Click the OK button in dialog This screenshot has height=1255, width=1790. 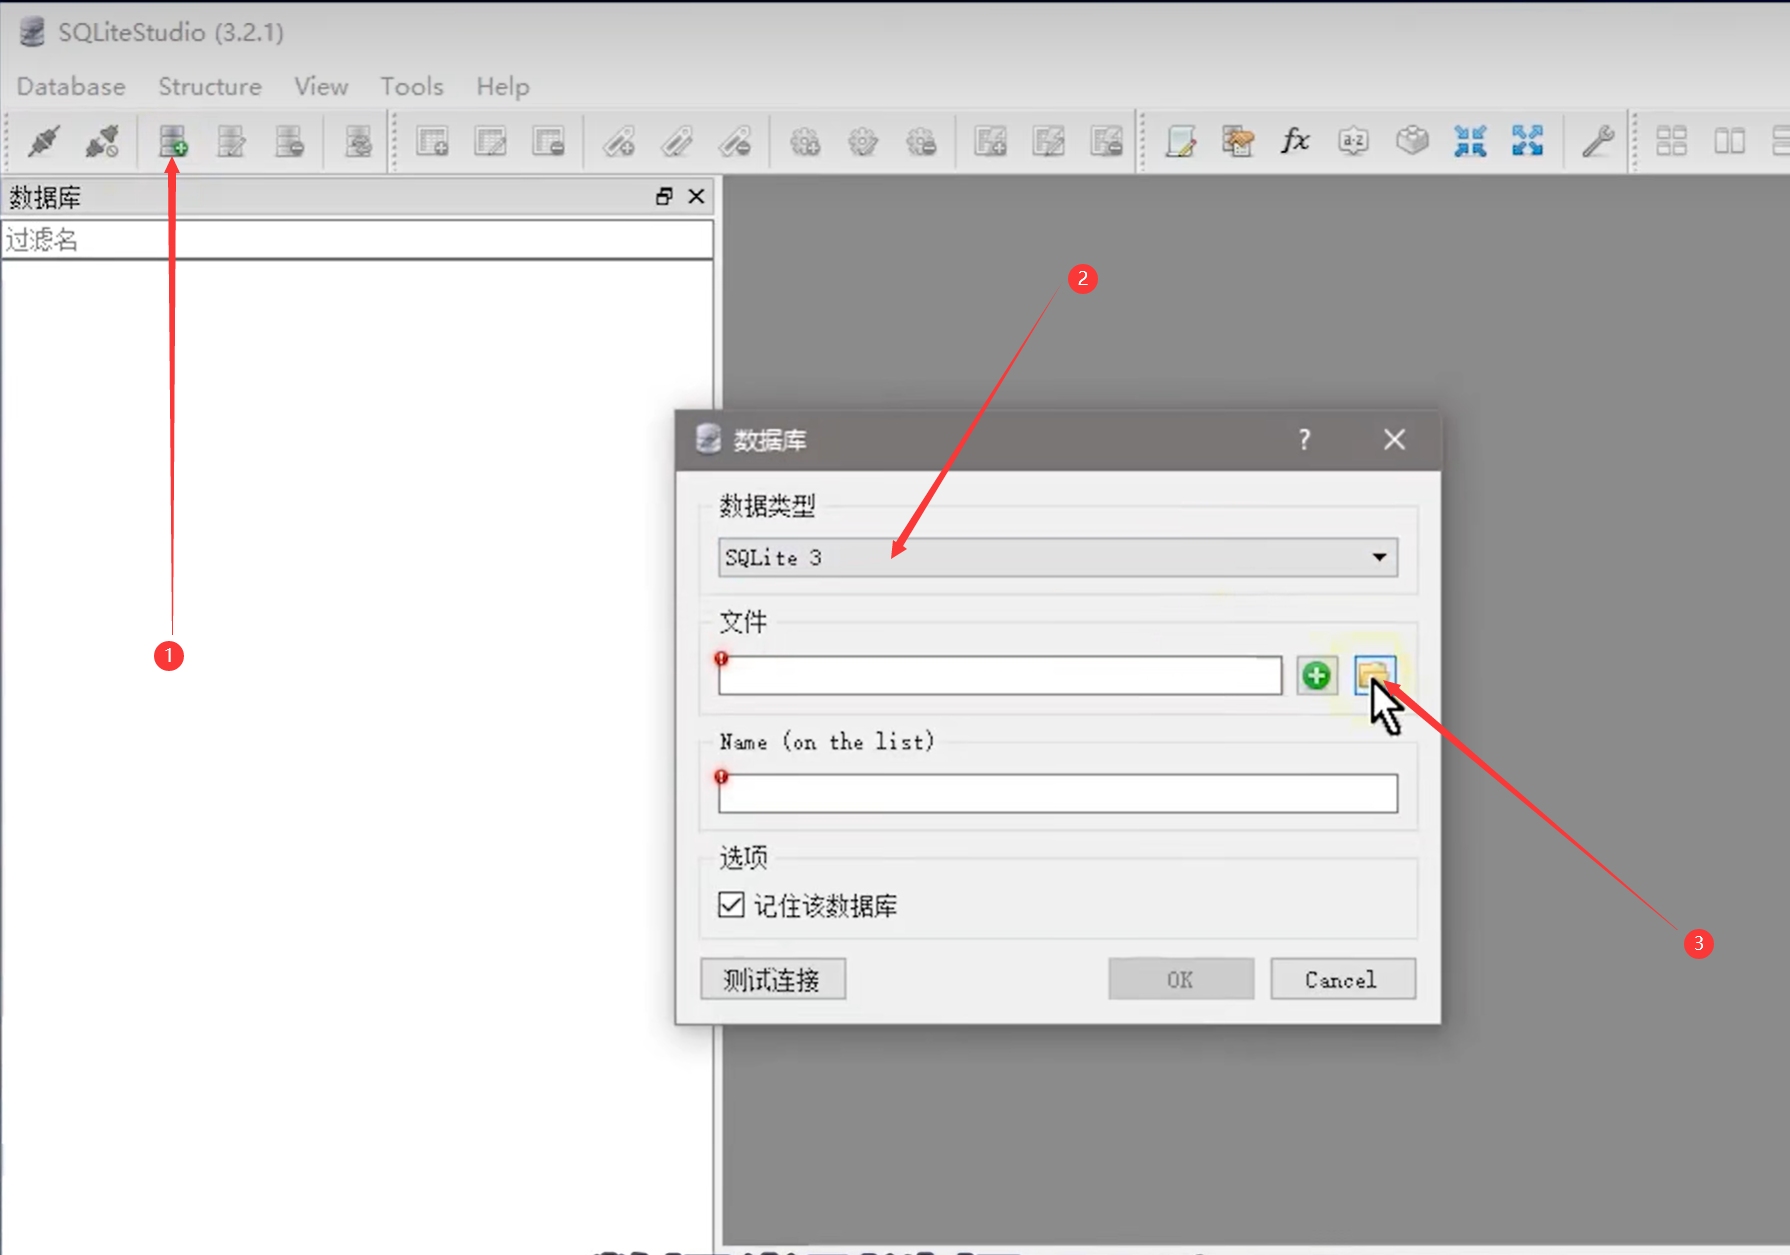pos(1181,979)
